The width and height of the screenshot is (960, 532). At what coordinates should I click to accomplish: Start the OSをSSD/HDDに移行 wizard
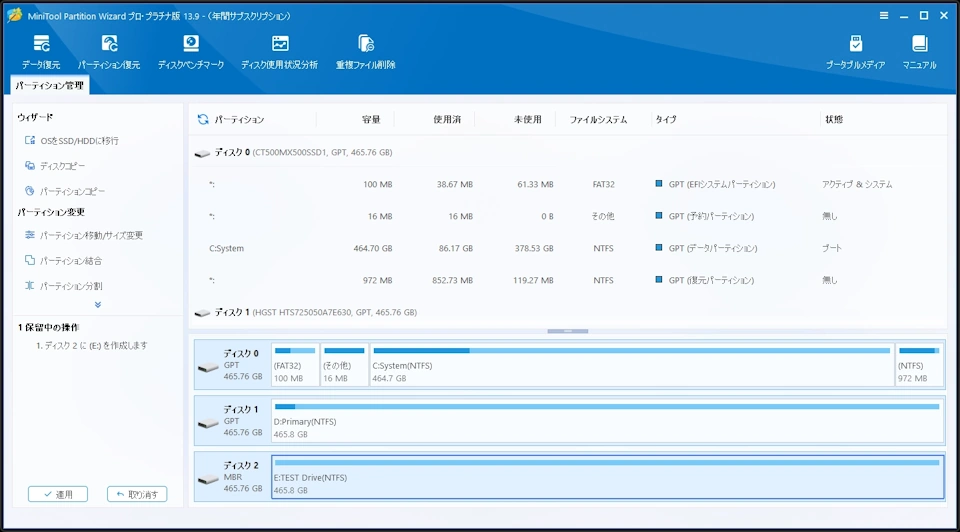72,141
